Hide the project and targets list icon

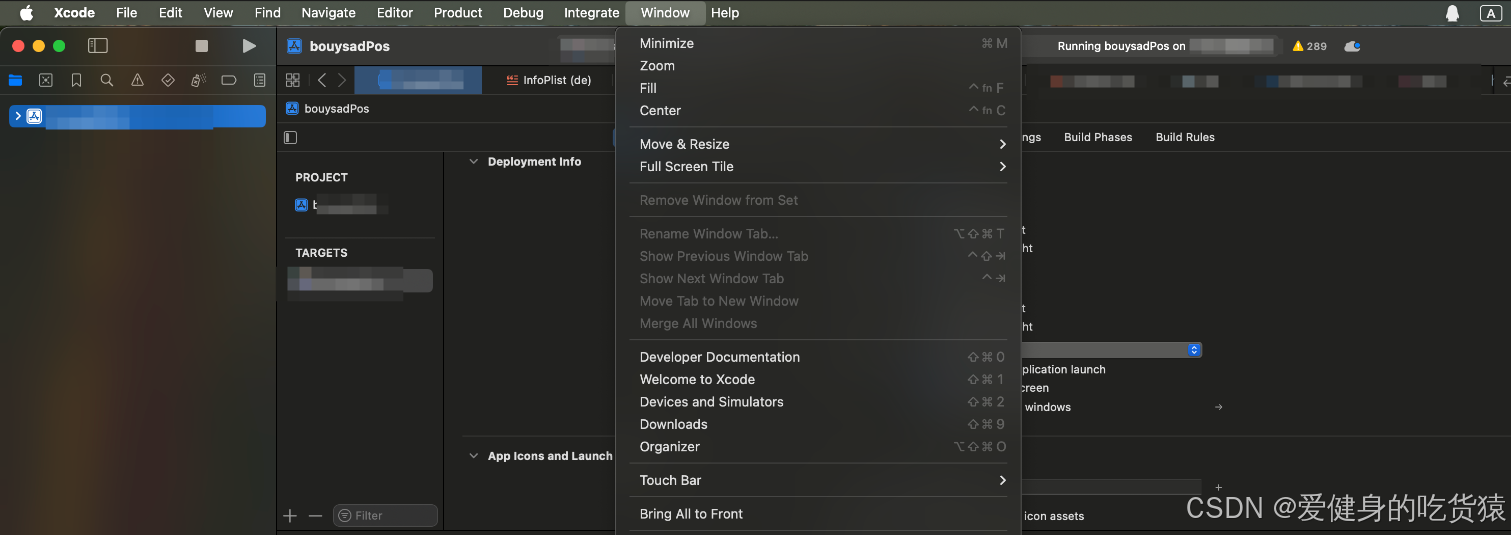pyautogui.click(x=291, y=137)
